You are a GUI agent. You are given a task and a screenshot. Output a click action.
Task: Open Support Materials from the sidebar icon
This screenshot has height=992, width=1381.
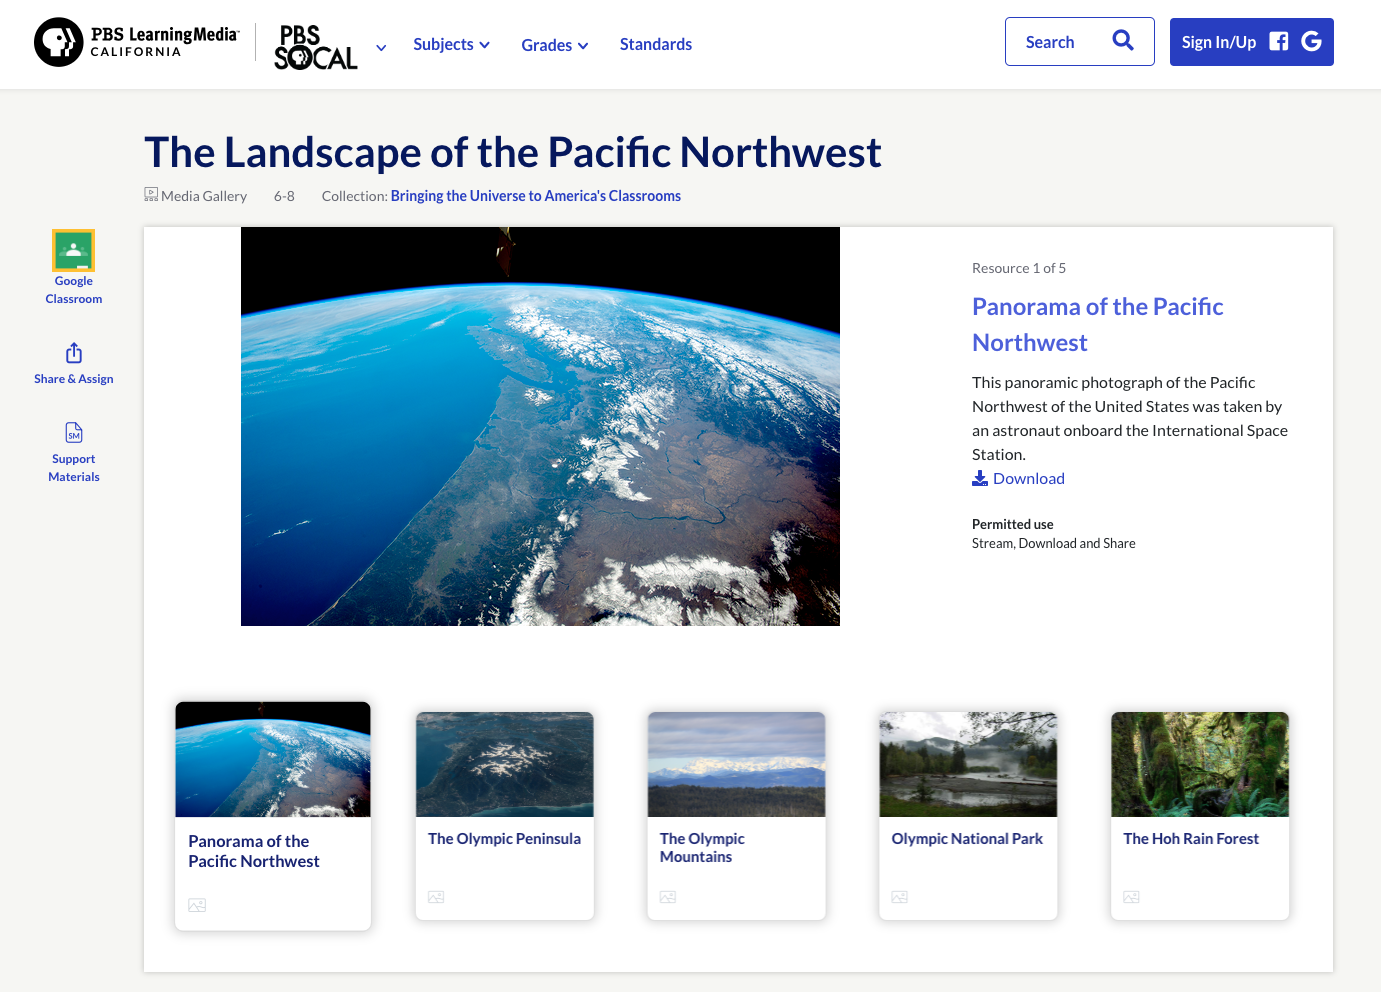tap(73, 433)
